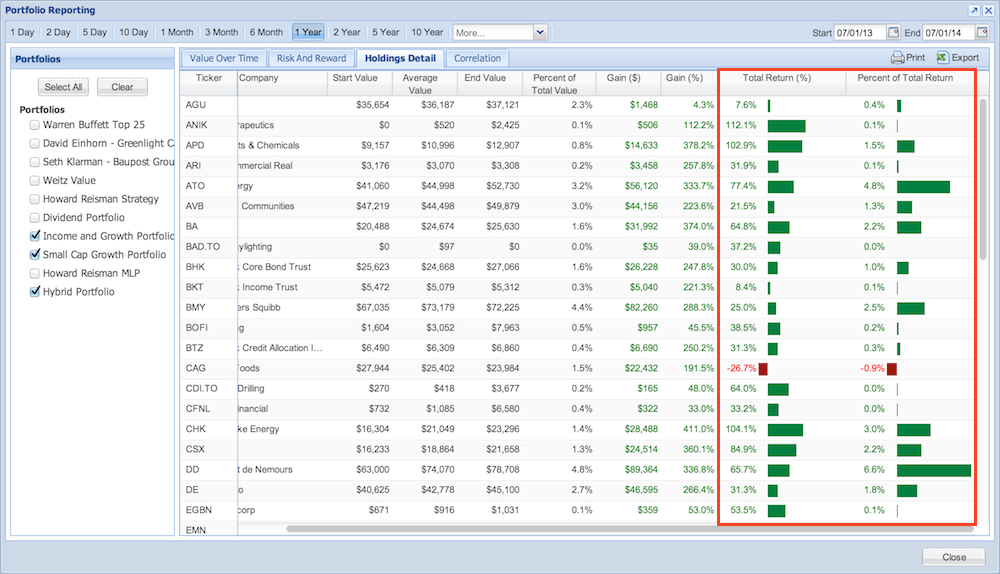Select the 1 Year time range
Image resolution: width=1000 pixels, height=574 pixels.
click(x=308, y=32)
